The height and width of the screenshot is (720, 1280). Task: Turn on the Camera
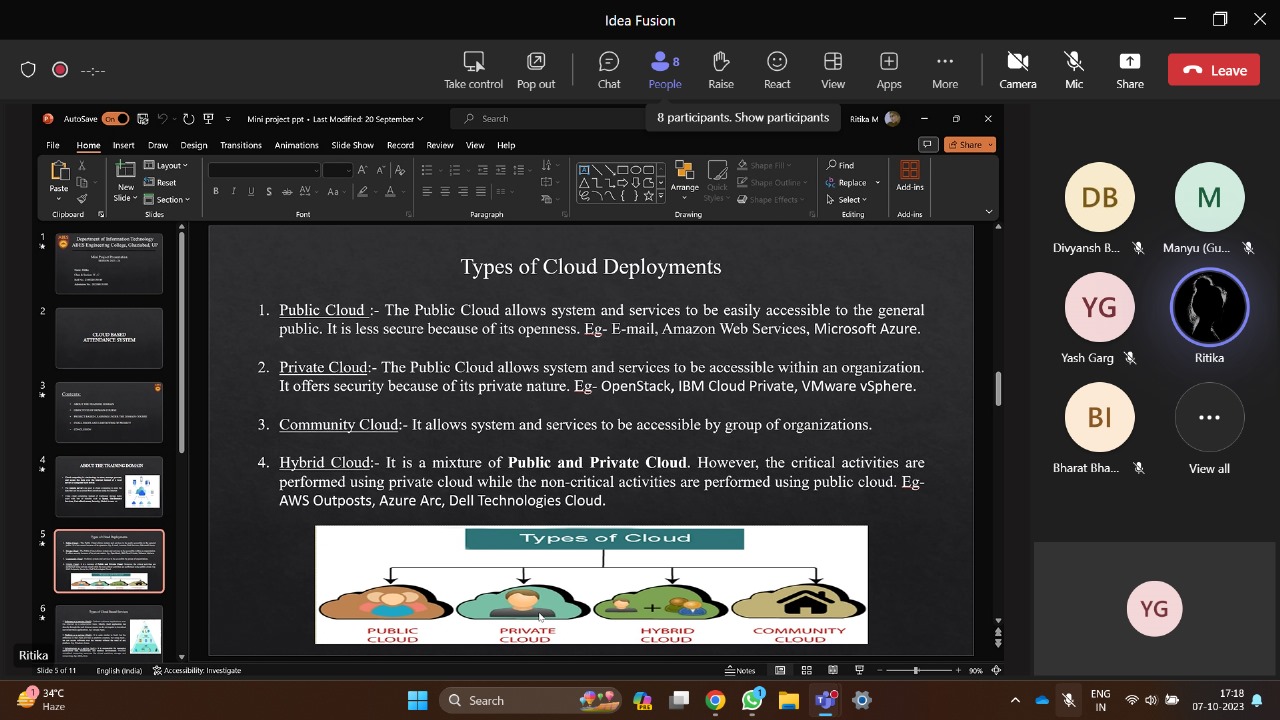1017,70
